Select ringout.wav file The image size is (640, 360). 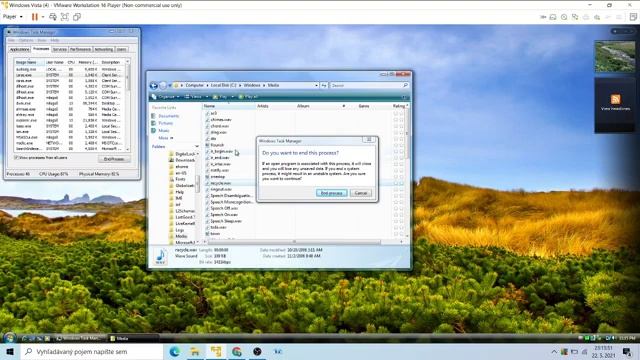click(218, 189)
